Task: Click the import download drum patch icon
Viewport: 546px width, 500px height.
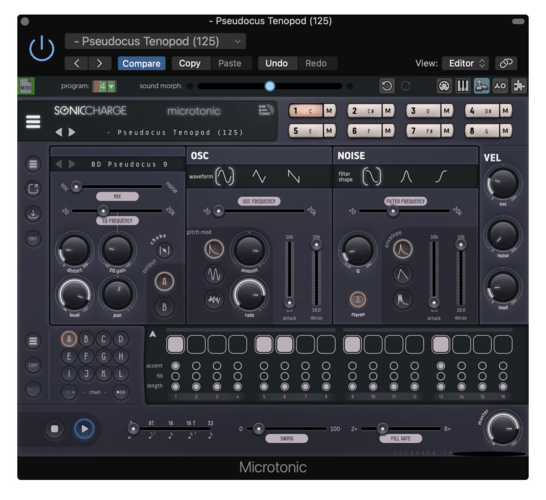Action: 33,214
